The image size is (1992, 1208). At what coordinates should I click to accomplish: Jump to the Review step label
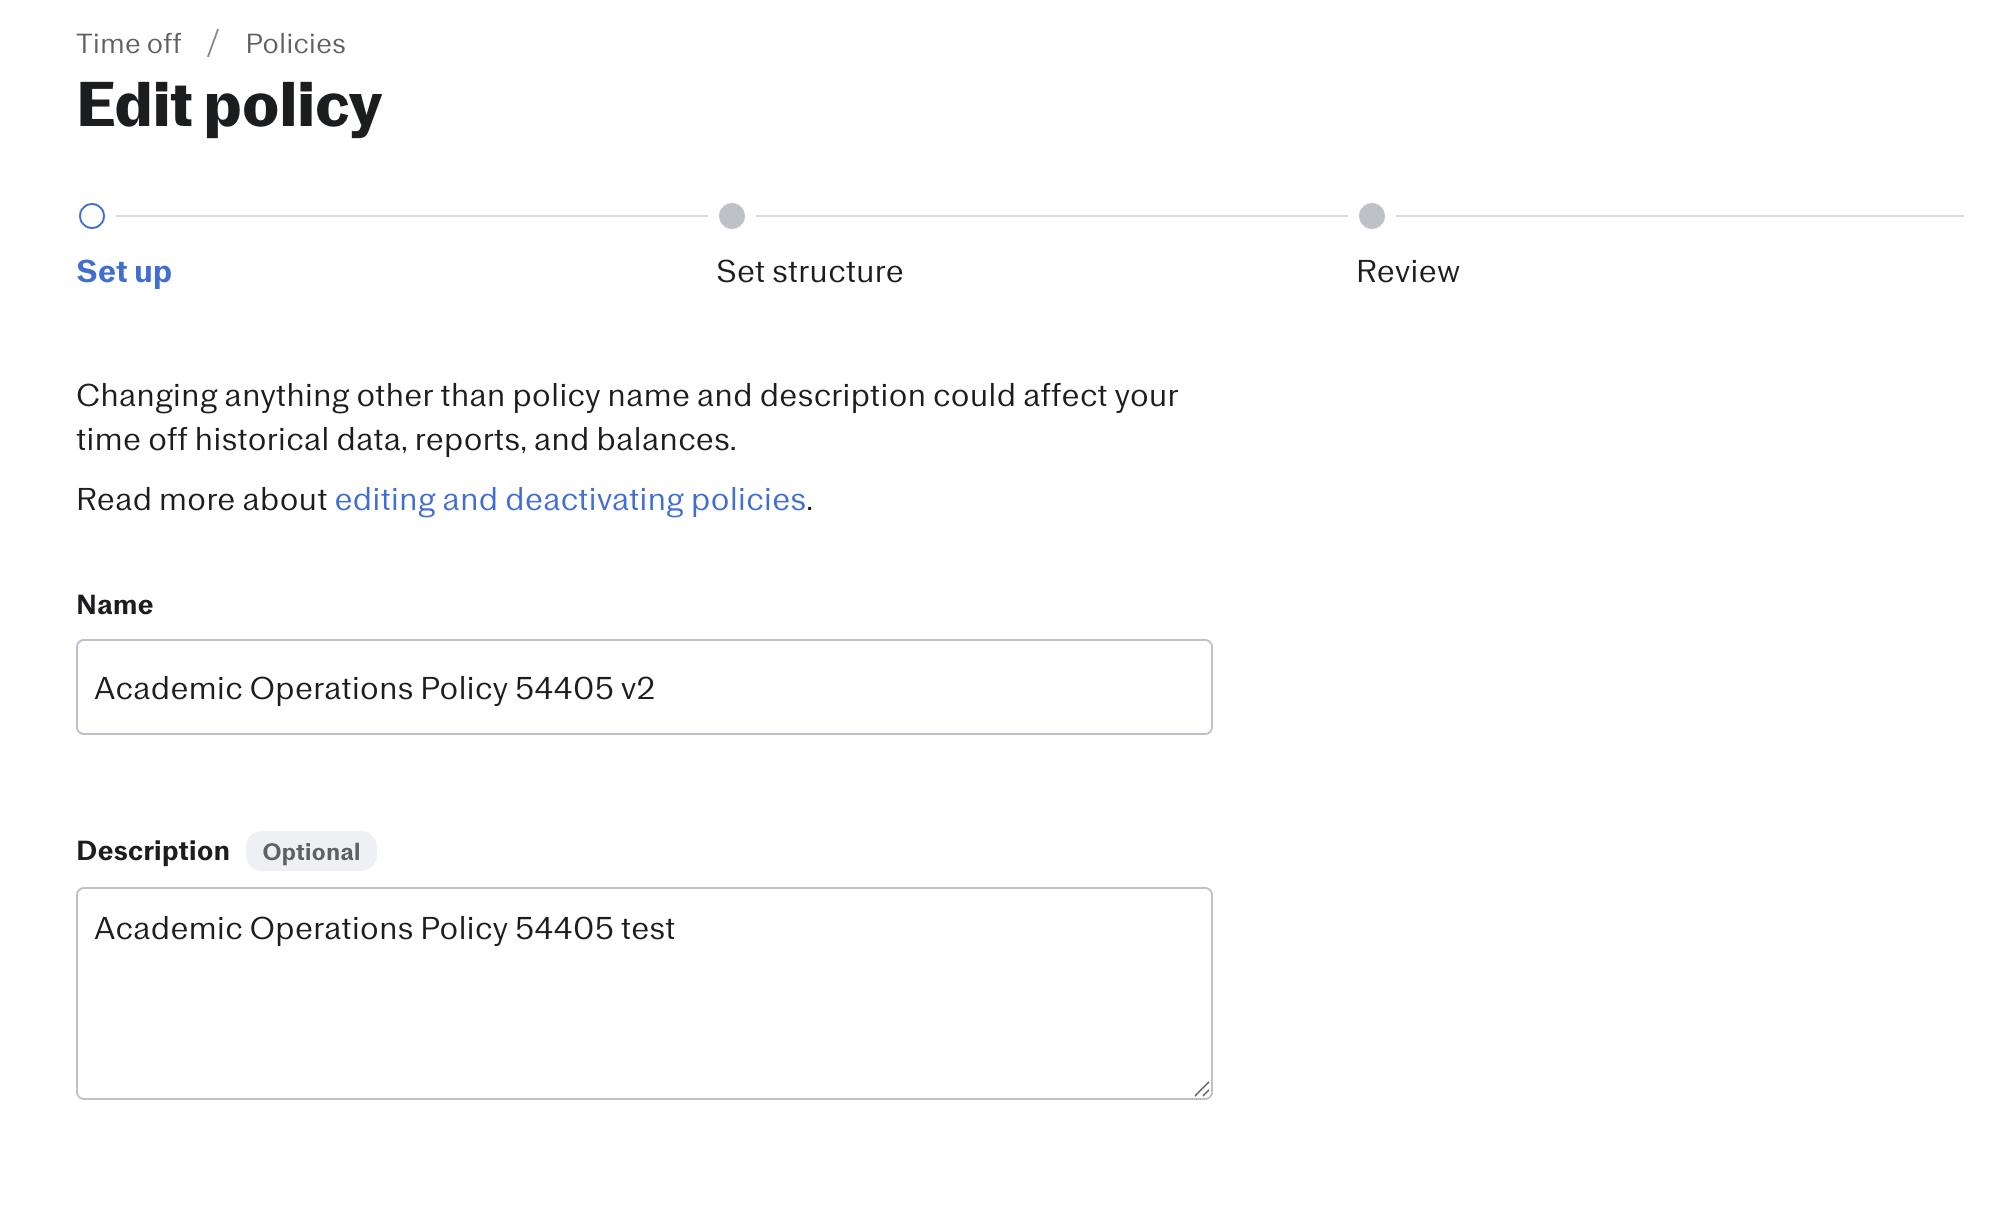tap(1408, 272)
